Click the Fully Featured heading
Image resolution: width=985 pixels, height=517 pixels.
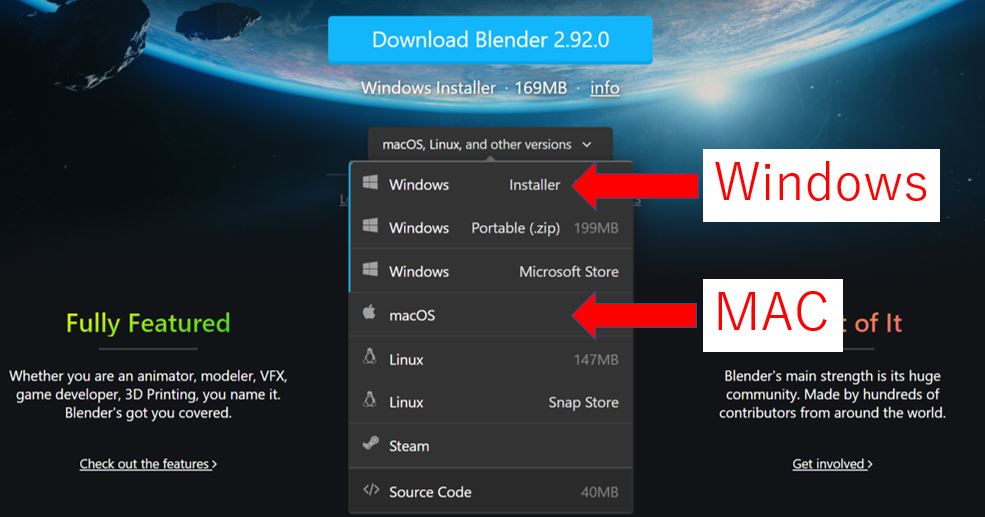click(x=148, y=323)
